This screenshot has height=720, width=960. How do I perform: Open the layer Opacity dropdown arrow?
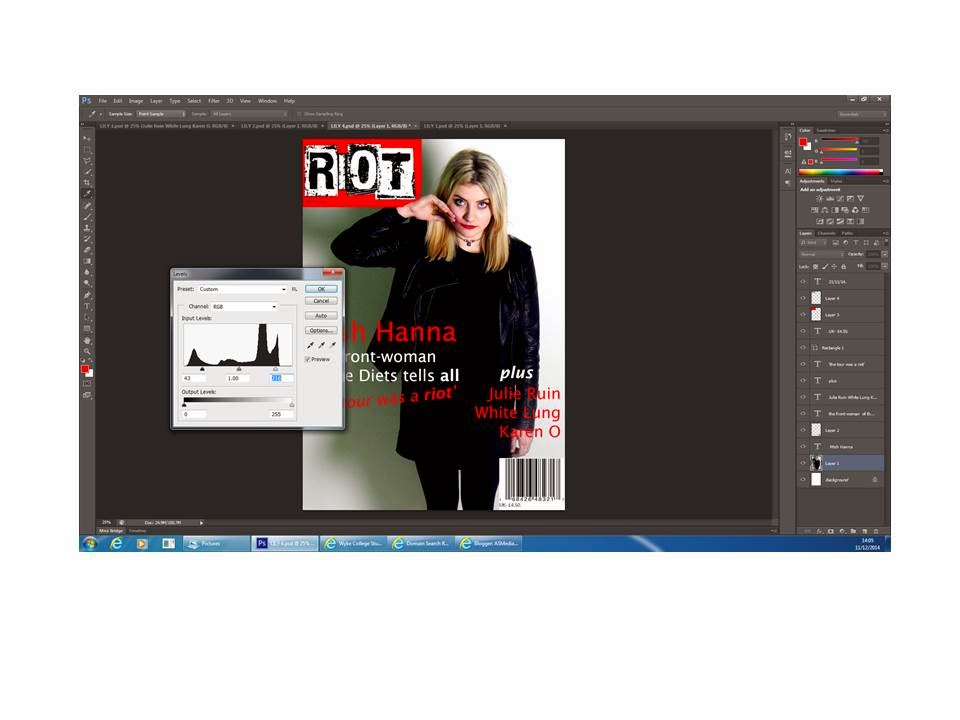[885, 254]
